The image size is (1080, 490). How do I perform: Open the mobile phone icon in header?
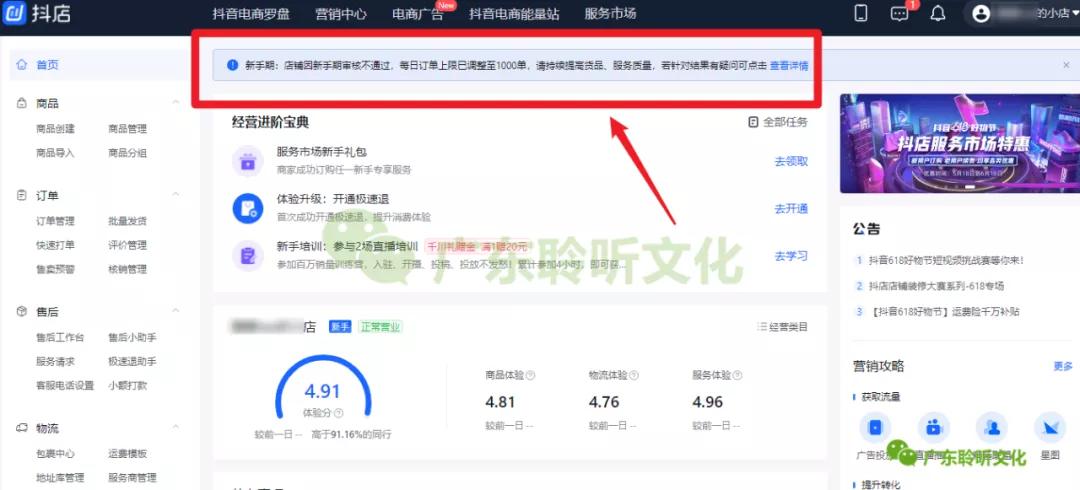[860, 13]
